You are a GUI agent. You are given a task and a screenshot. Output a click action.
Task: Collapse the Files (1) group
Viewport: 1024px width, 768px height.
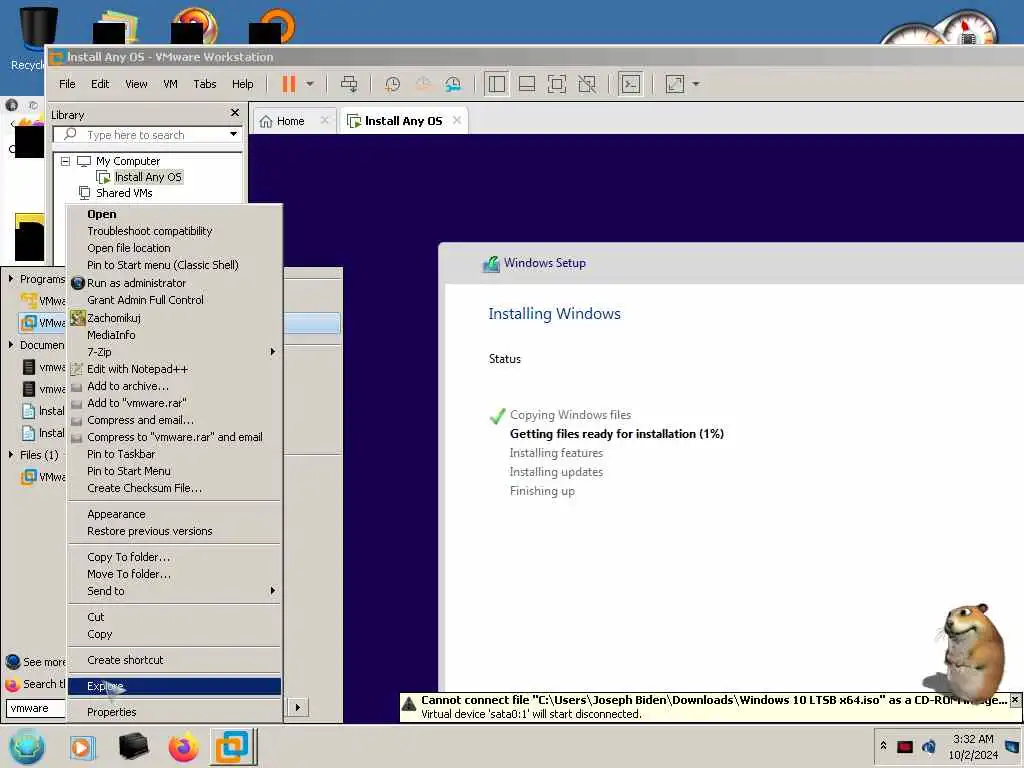click(11, 455)
